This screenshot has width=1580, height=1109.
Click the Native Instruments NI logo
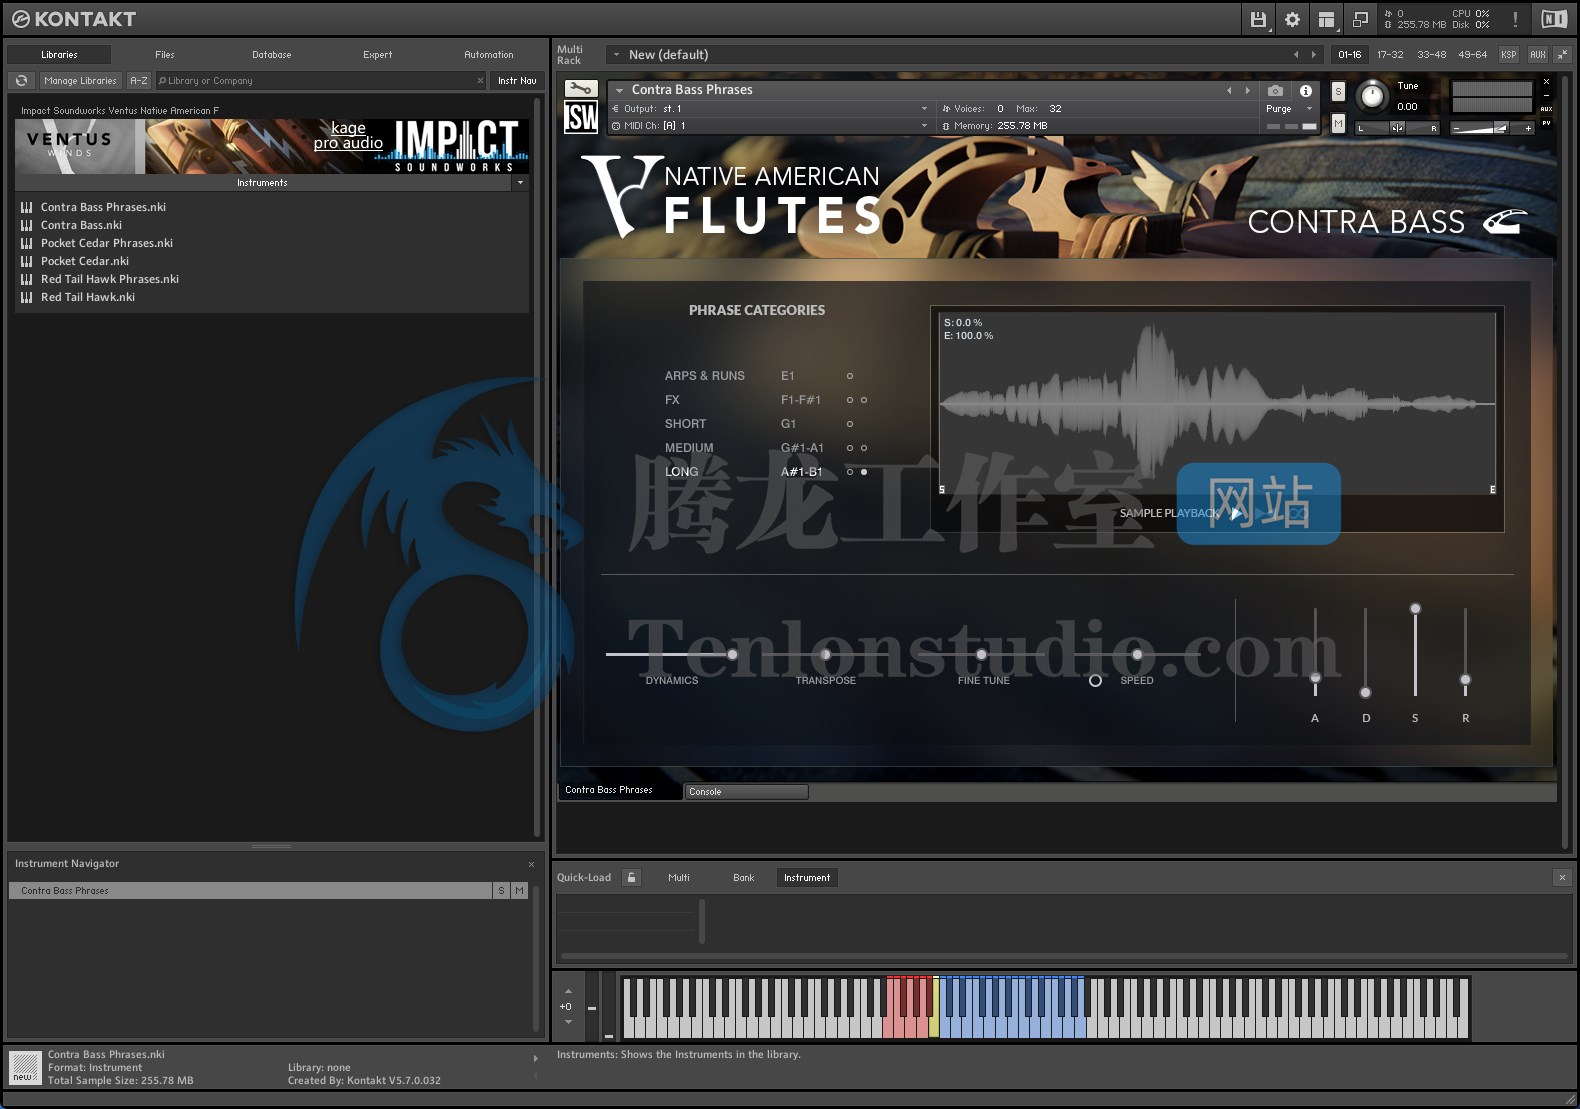click(1554, 19)
